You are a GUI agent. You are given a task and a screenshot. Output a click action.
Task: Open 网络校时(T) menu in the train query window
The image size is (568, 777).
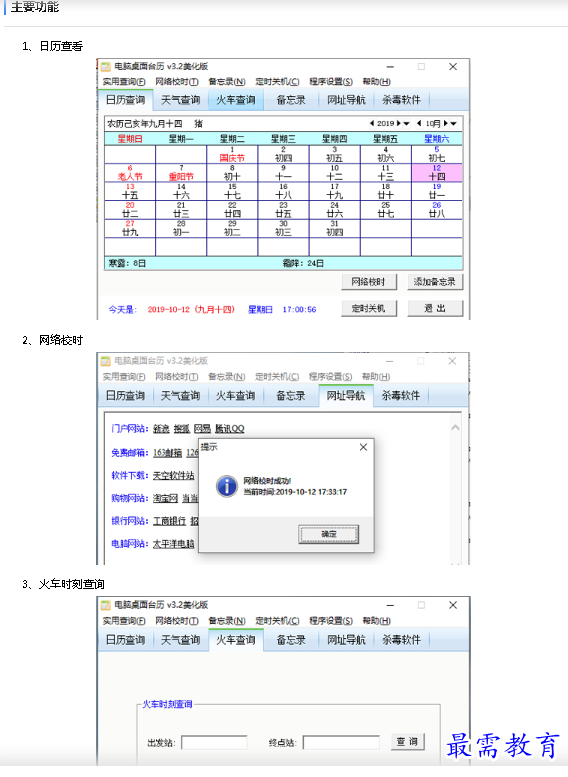pyautogui.click(x=177, y=621)
